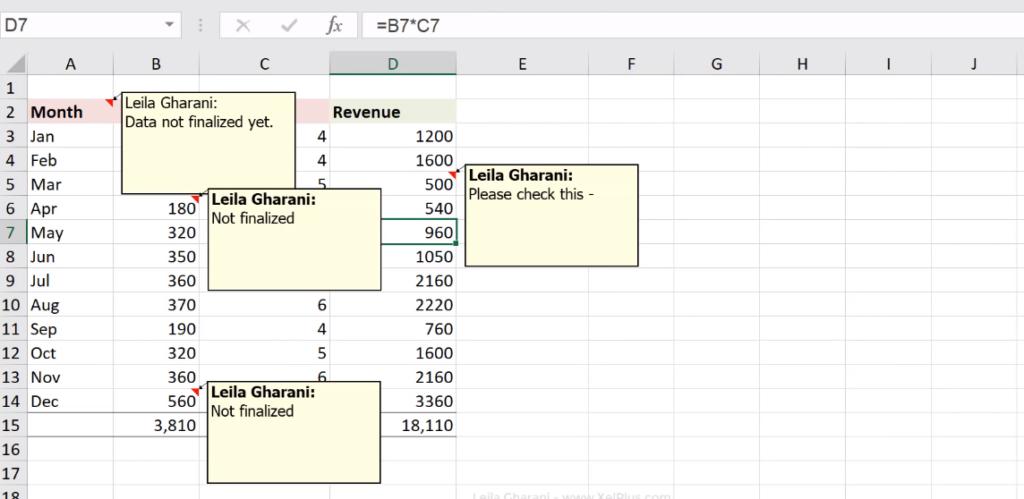Click the revenue cell 1200
The image size is (1024, 499).
pyautogui.click(x=393, y=136)
